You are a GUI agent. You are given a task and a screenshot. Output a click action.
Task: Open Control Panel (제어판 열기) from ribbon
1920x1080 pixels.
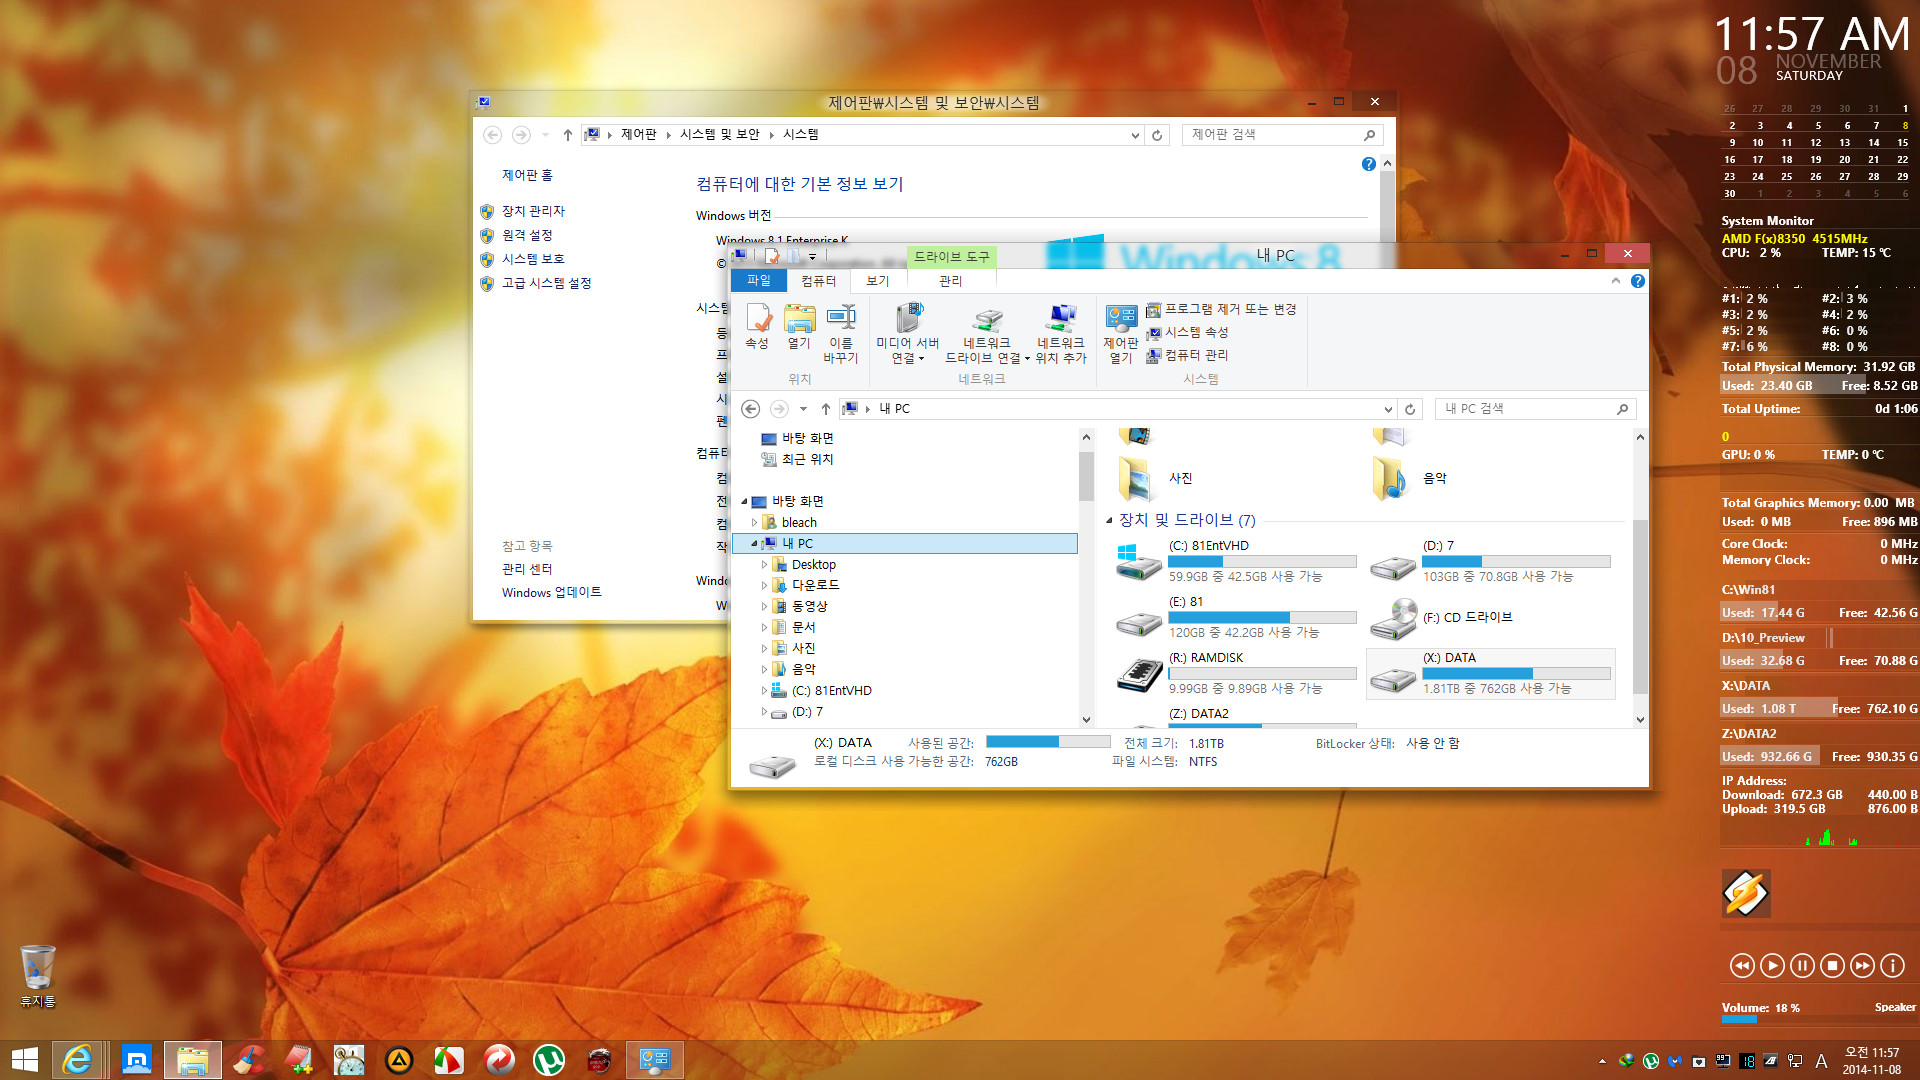point(1121,334)
